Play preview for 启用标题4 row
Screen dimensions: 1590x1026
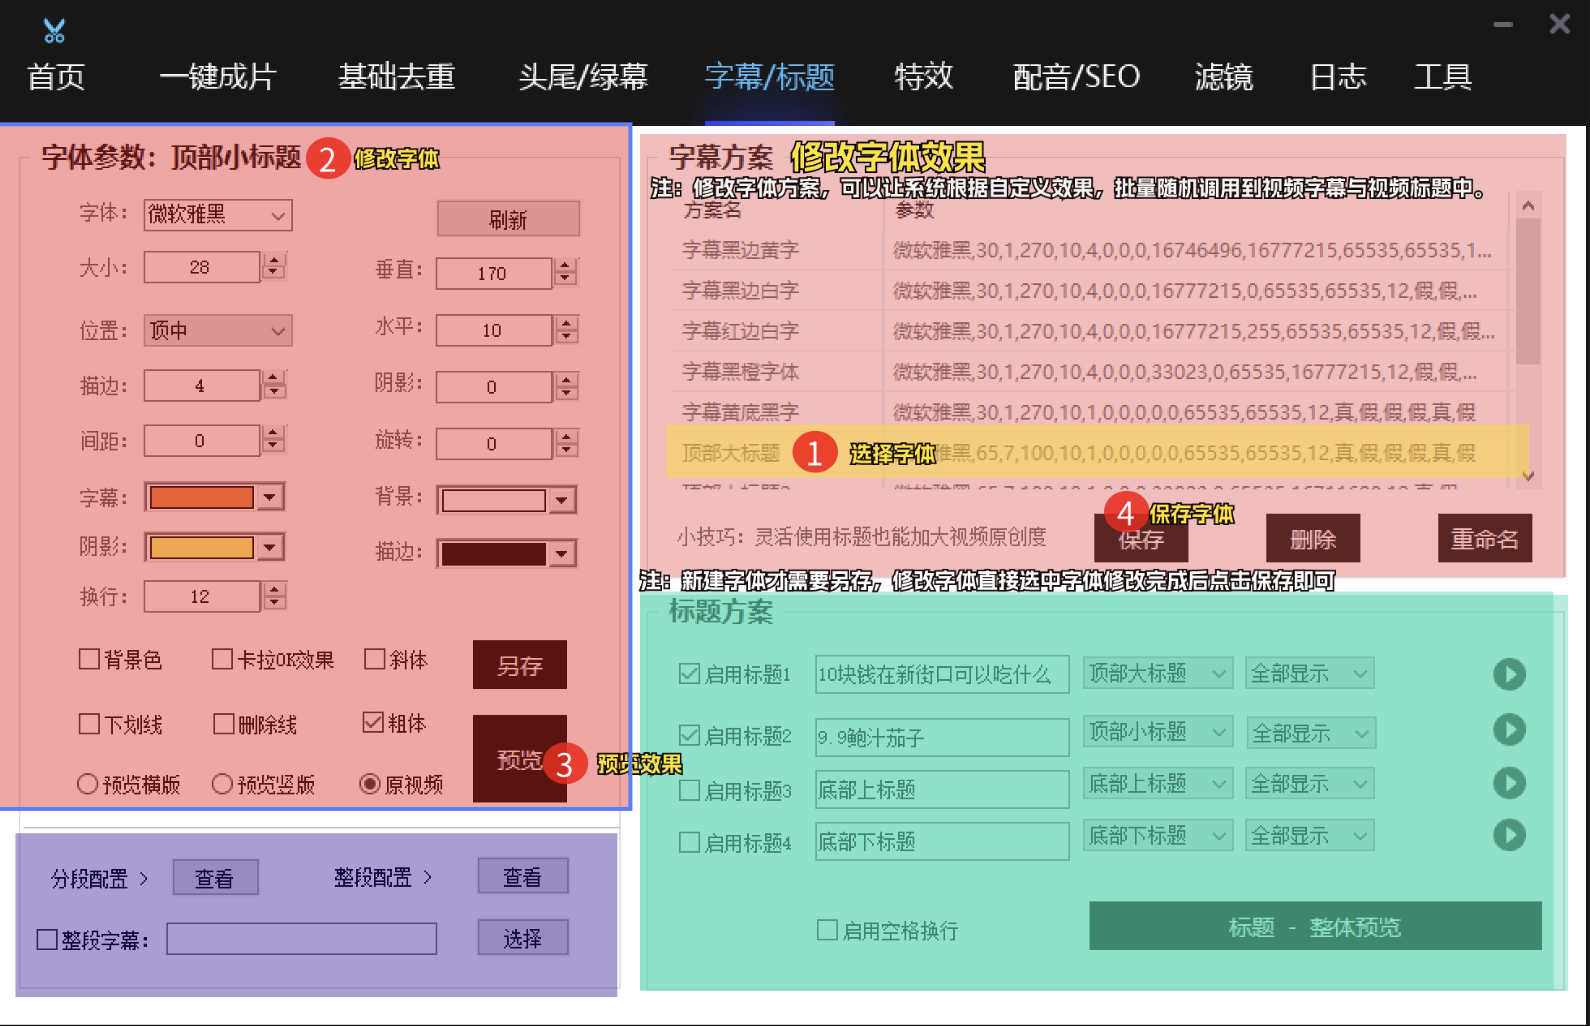click(1509, 834)
